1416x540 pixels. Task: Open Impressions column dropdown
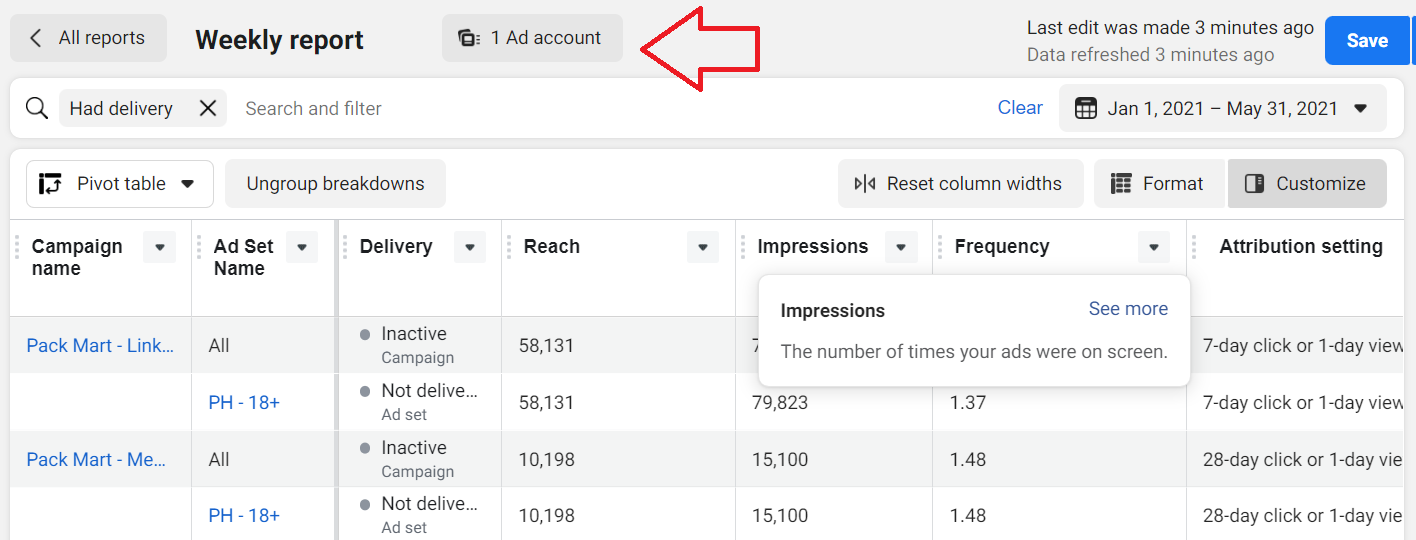901,247
